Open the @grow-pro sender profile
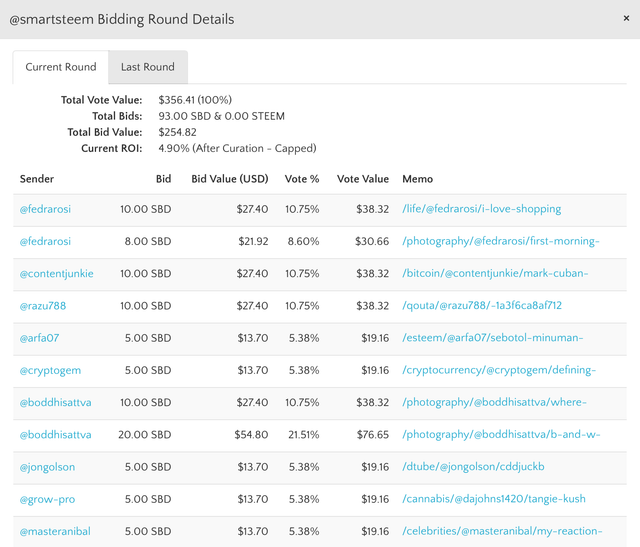Viewport: 640px width, 547px height. pos(47,500)
